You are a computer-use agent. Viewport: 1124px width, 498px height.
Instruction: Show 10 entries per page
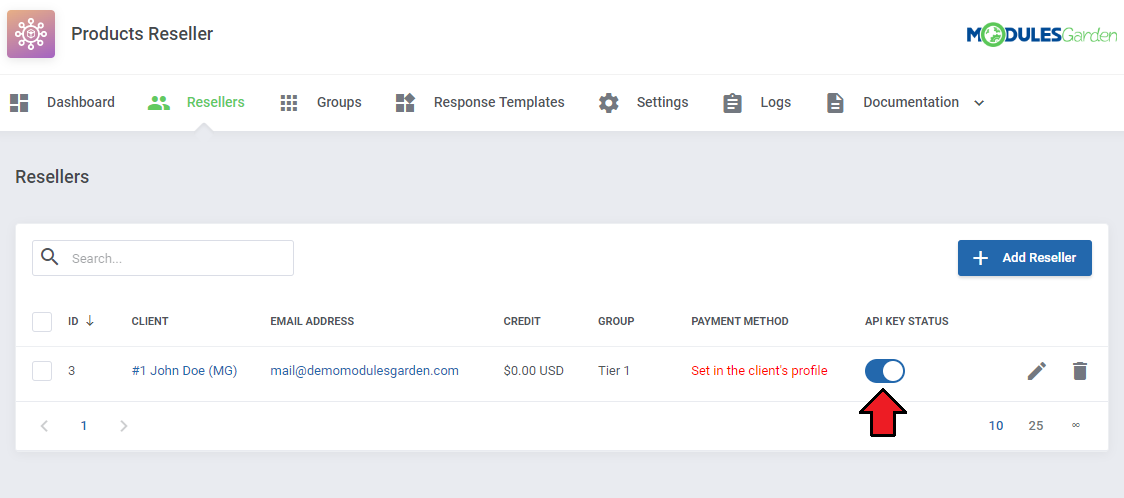point(996,426)
